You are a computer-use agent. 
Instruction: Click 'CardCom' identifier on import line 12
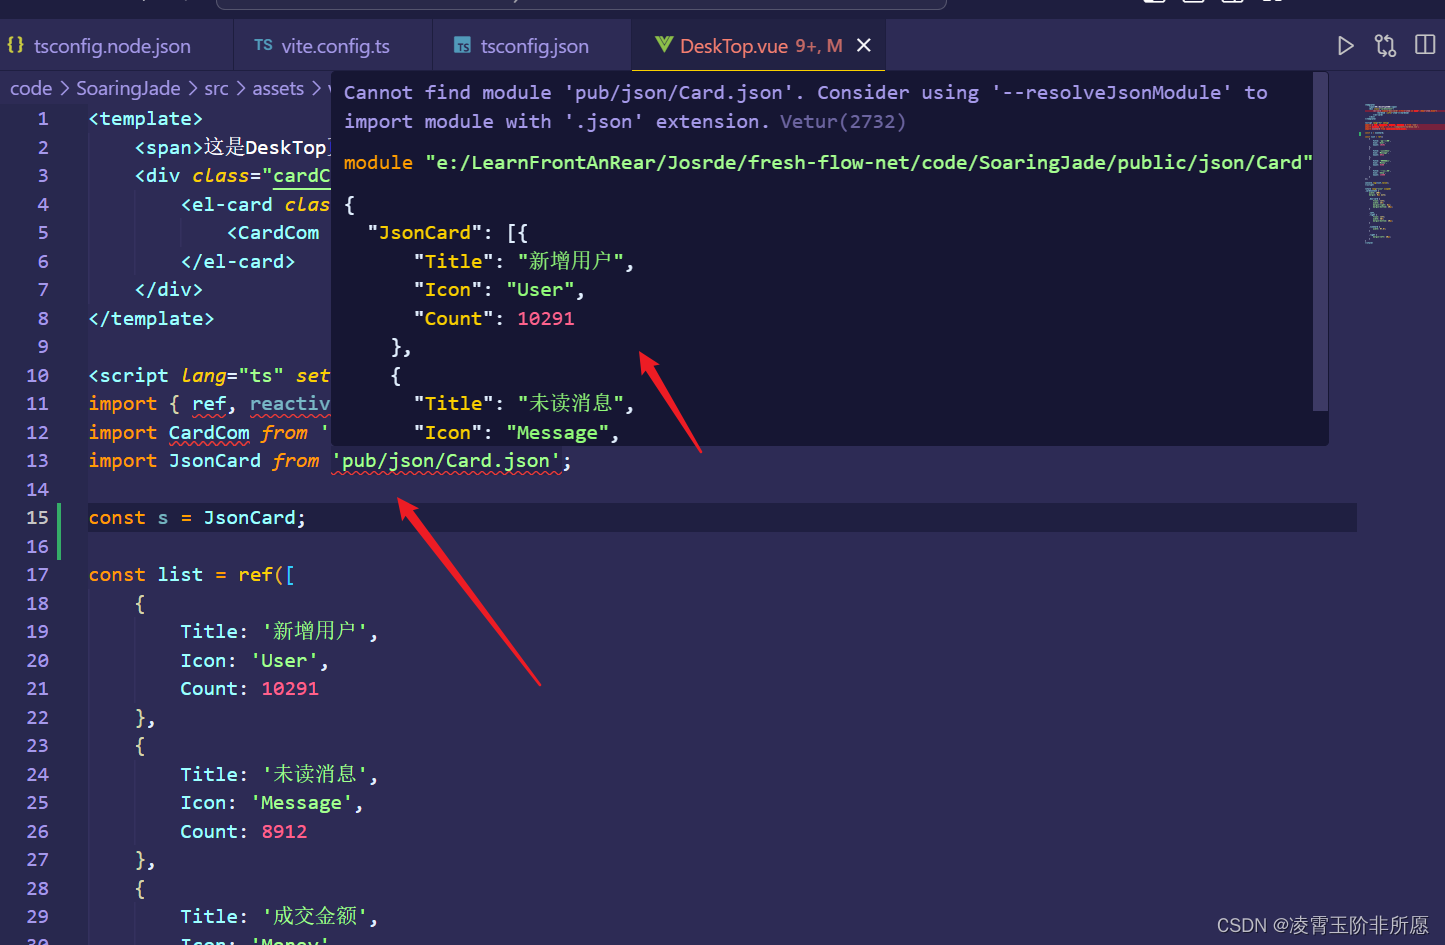(209, 433)
